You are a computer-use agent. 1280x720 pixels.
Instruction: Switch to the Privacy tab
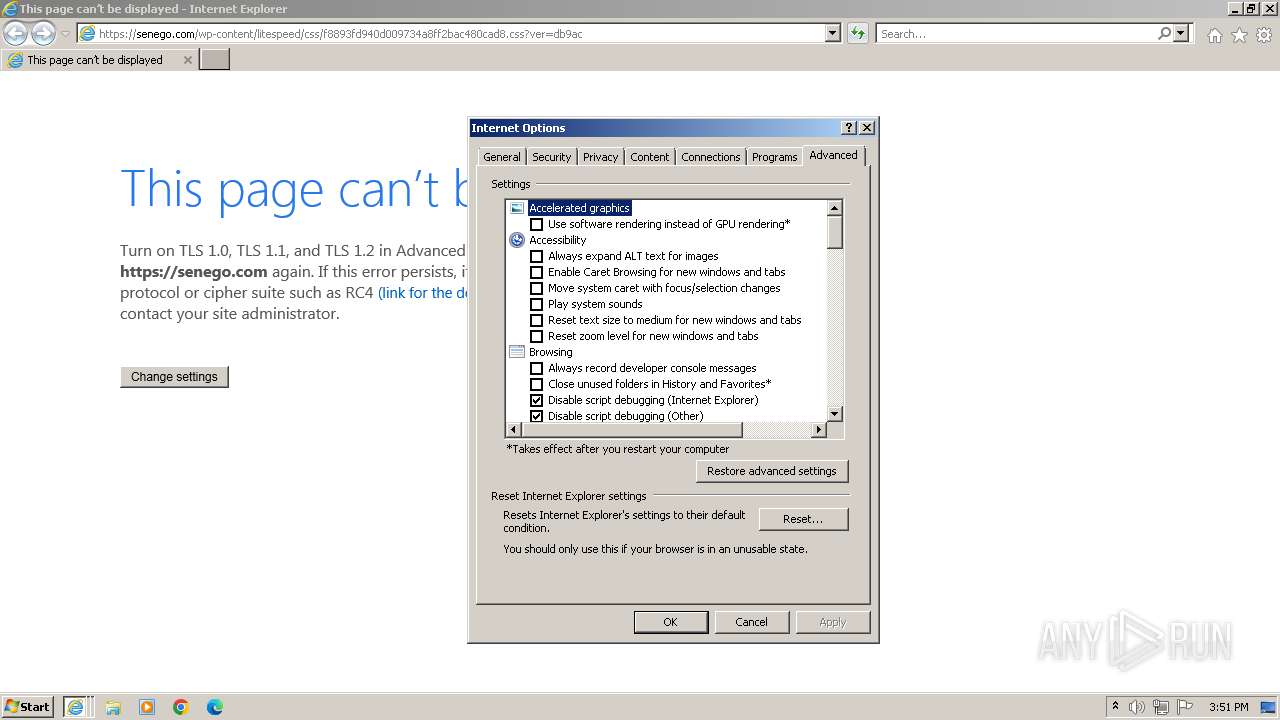pyautogui.click(x=600, y=157)
